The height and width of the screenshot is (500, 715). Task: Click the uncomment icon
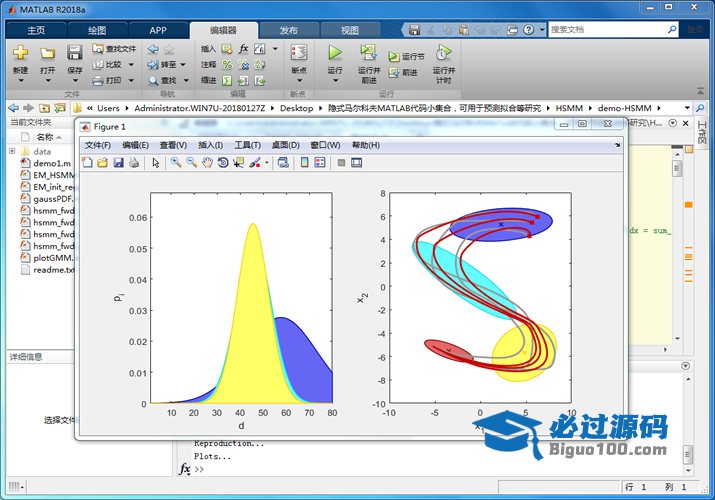click(244, 65)
